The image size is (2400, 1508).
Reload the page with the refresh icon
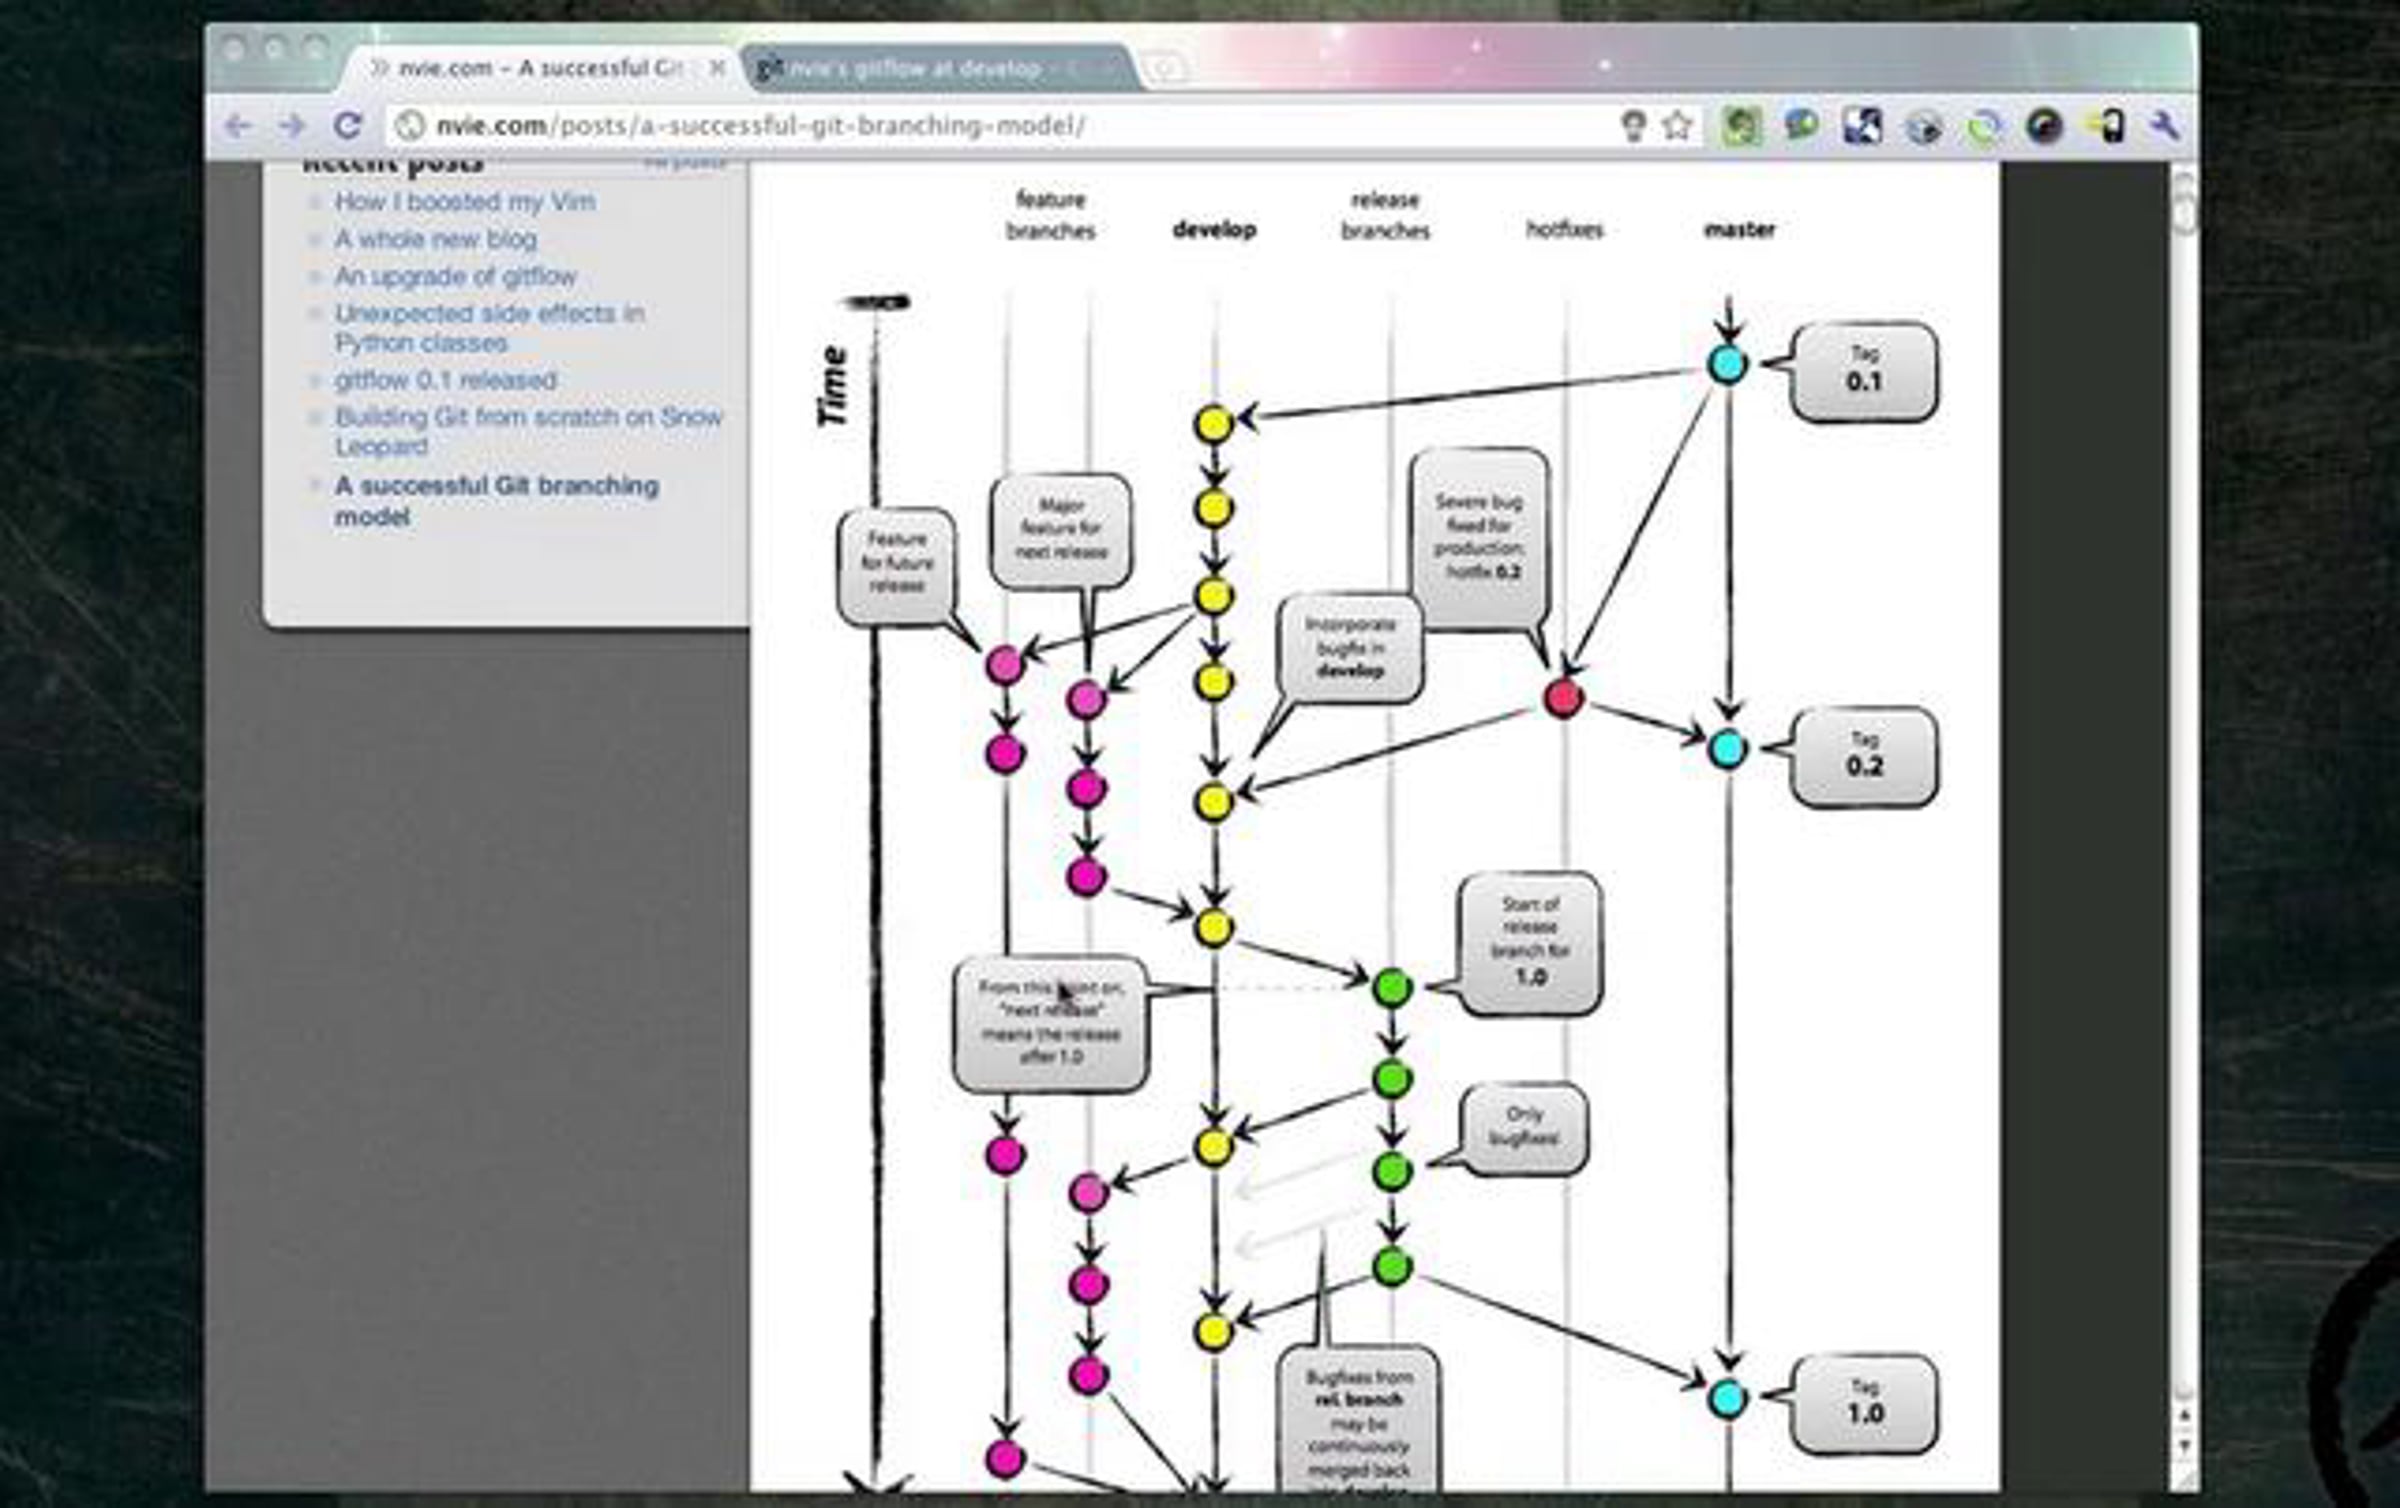347,126
